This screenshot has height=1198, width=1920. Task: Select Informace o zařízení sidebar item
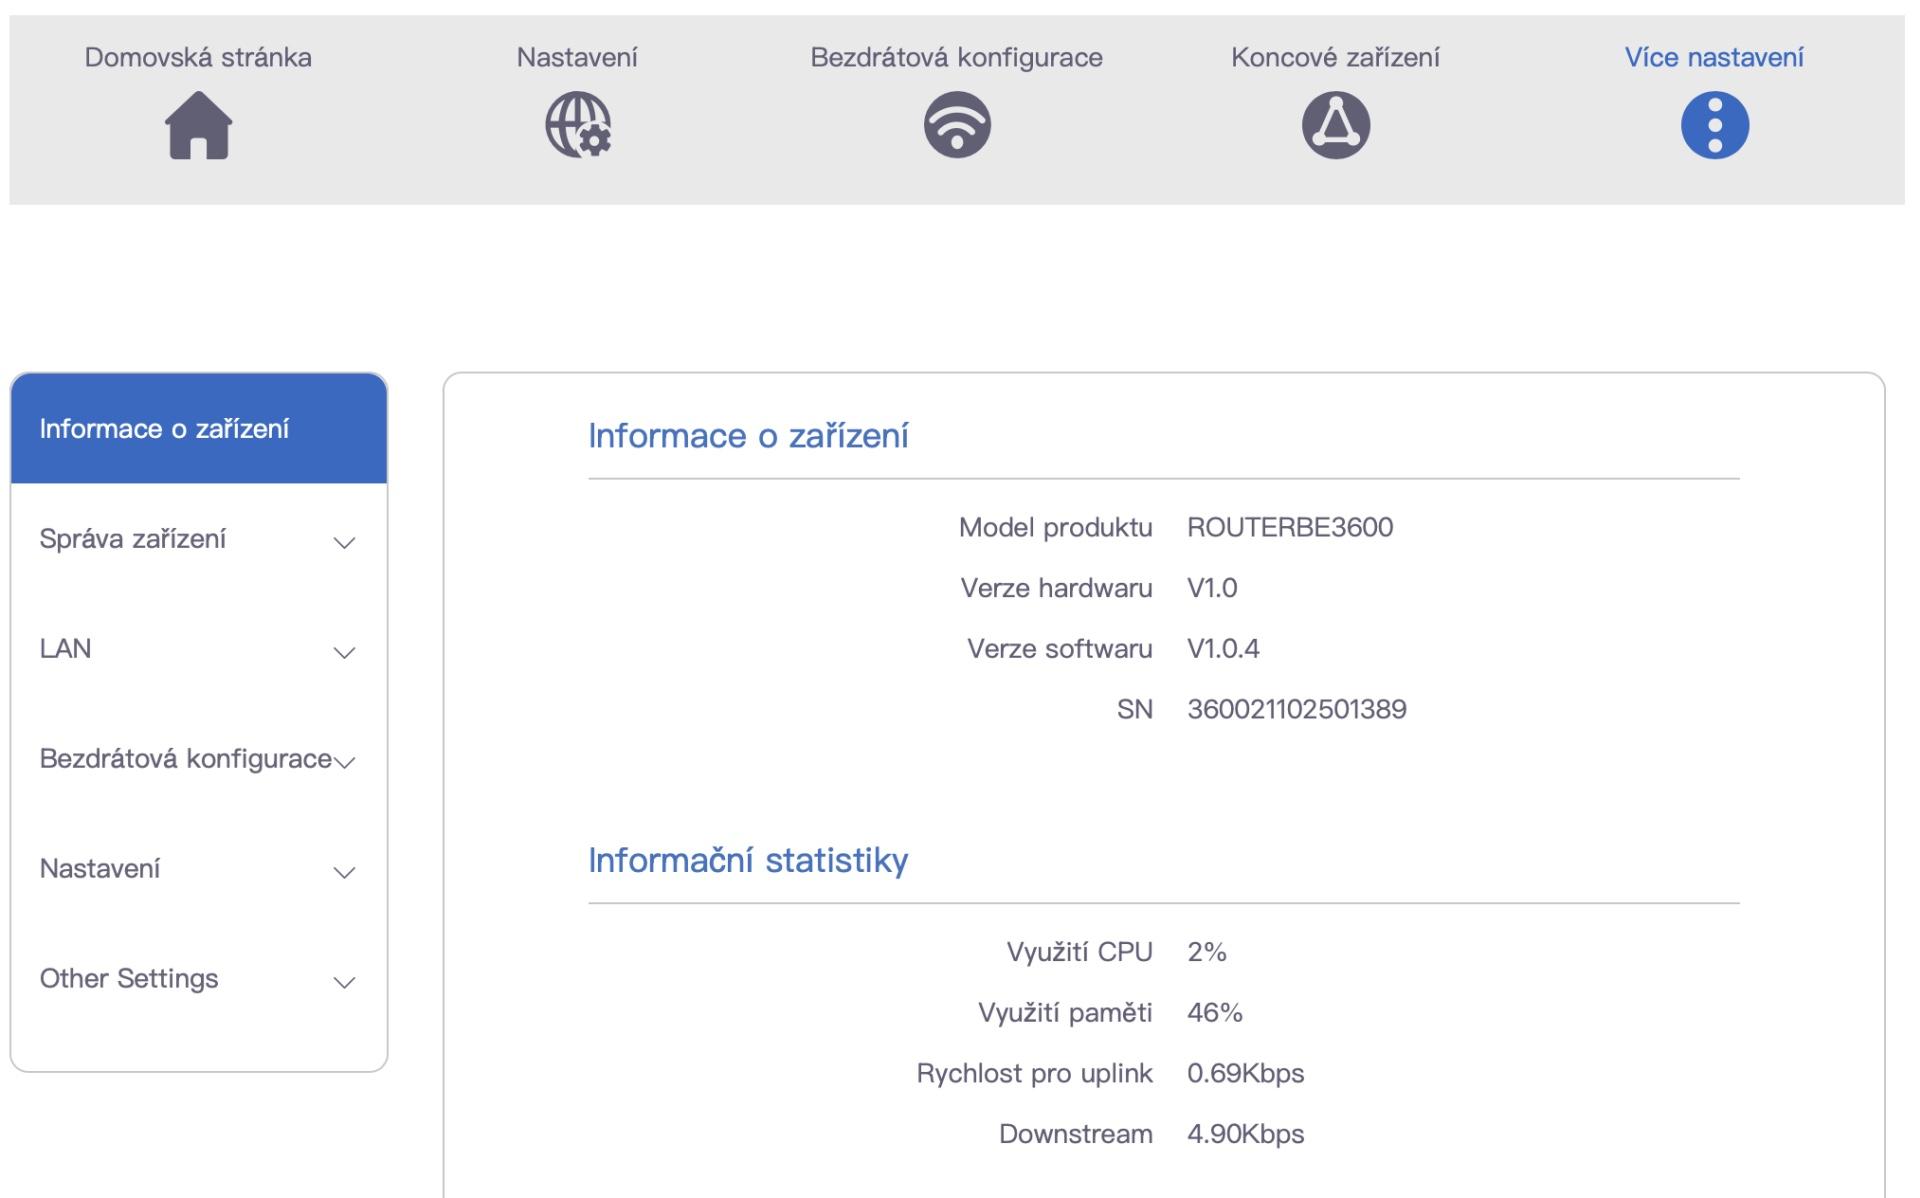[164, 429]
